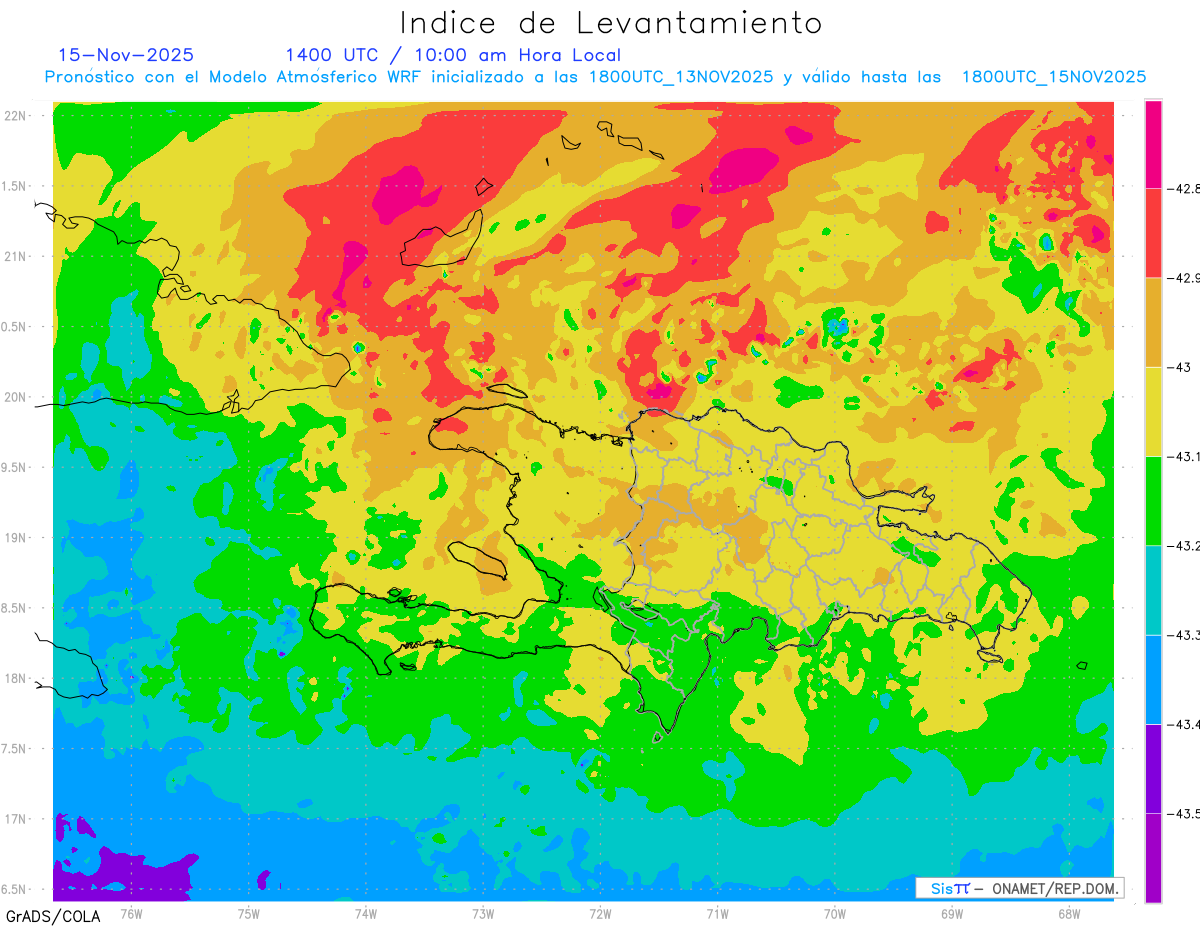Click the -43.2 colorbar label
The width and height of the screenshot is (1200, 927).
pyautogui.click(x=1183, y=545)
